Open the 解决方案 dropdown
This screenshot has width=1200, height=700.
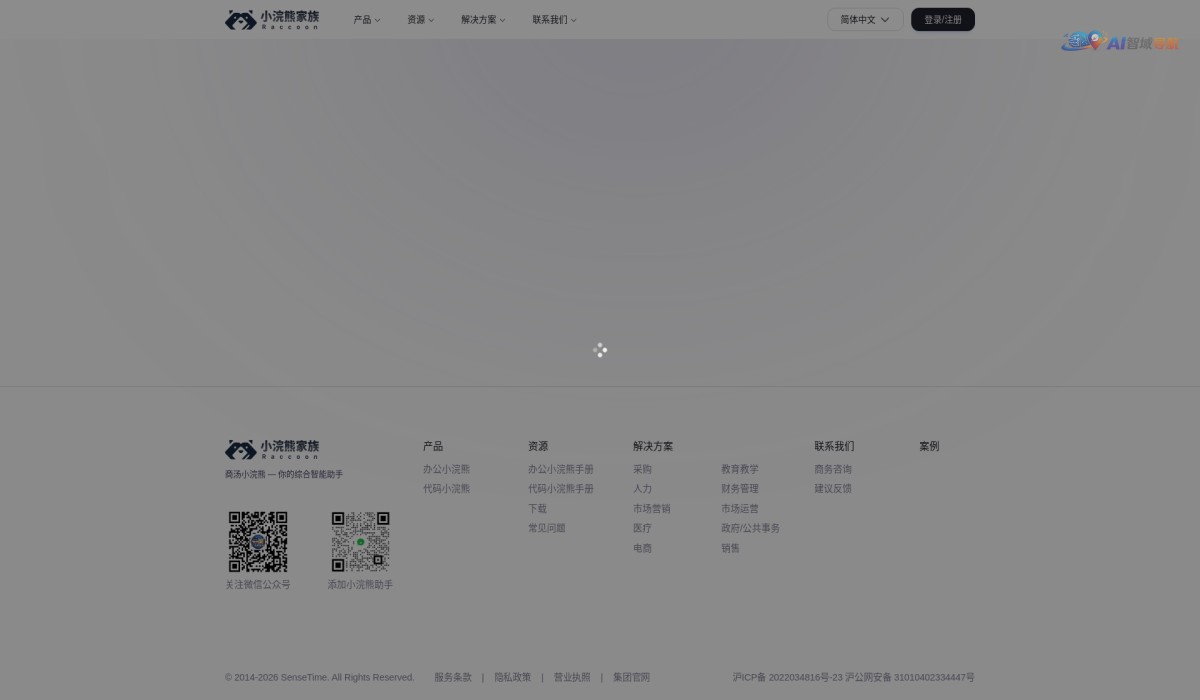482,19
